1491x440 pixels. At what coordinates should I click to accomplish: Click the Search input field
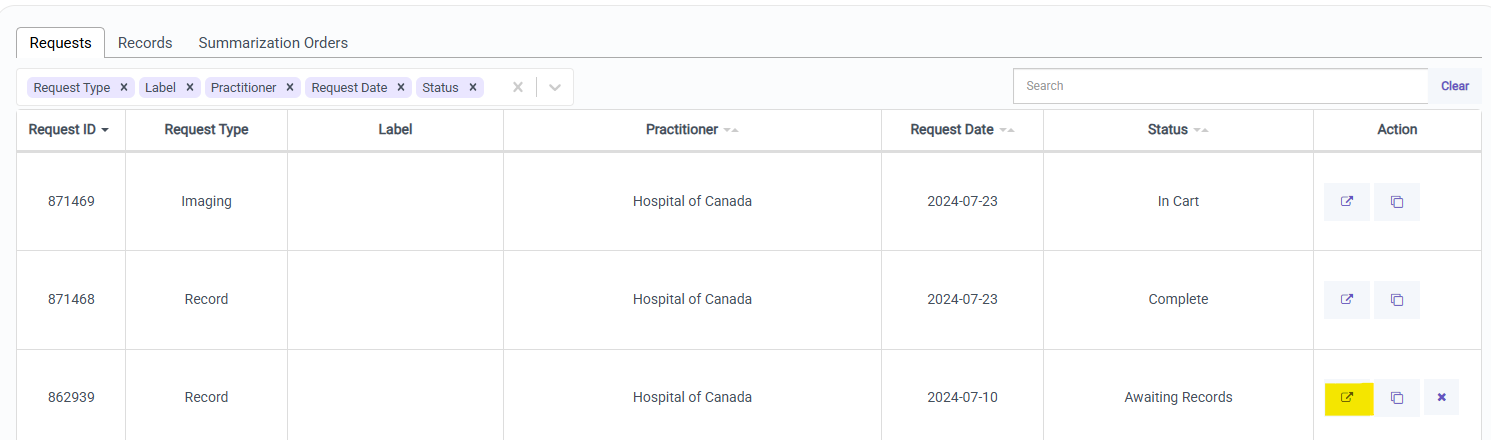(x=1220, y=86)
